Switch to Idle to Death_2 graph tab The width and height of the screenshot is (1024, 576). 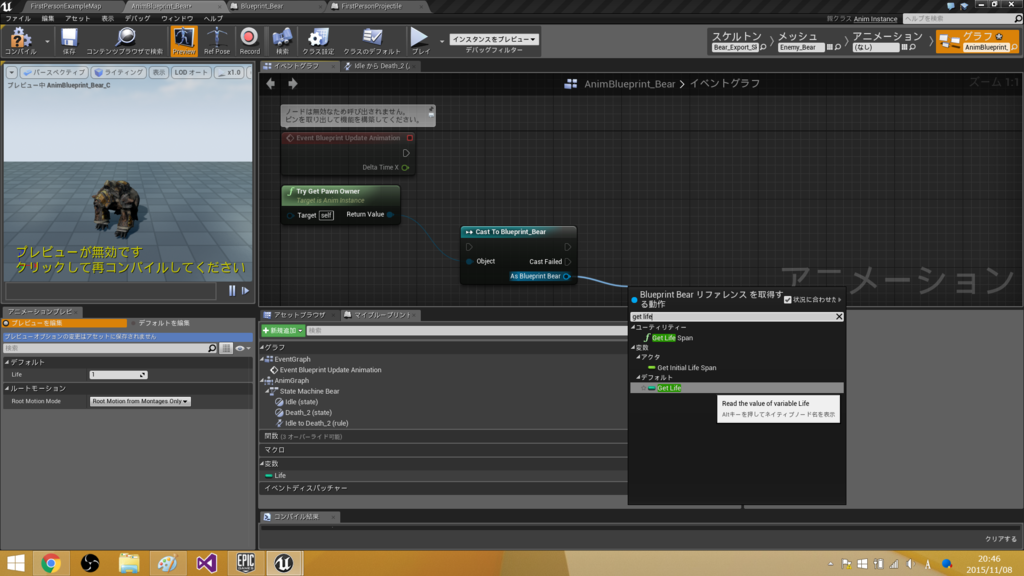click(x=381, y=66)
